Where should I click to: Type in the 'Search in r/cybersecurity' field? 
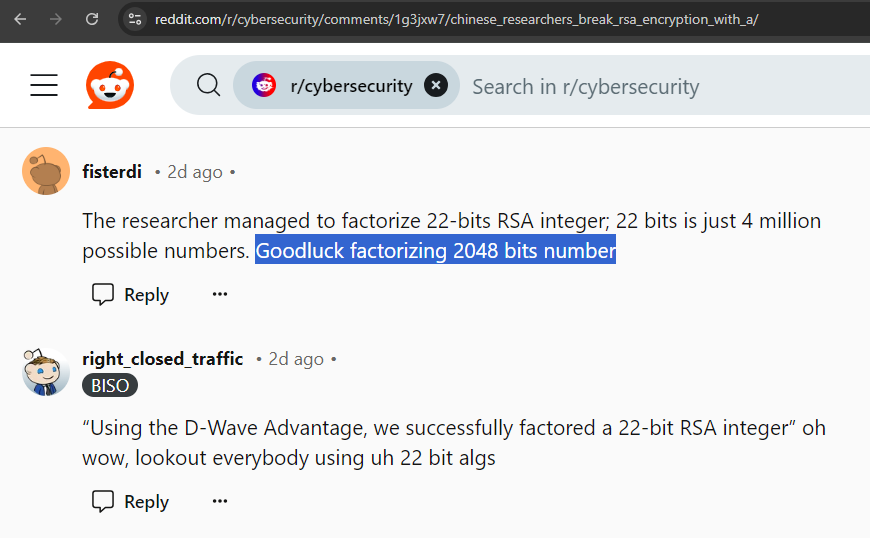tap(650, 87)
